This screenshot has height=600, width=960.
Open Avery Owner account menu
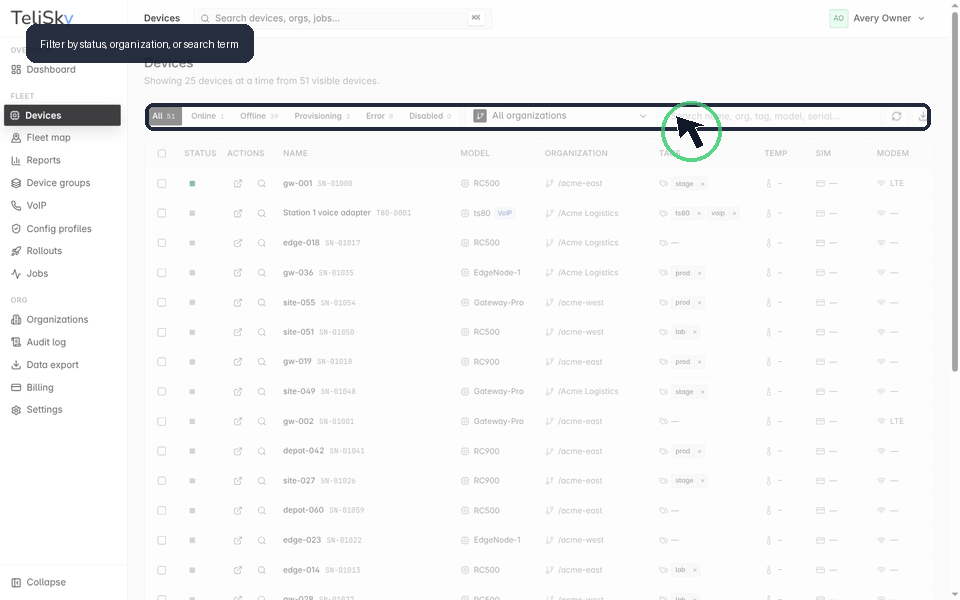click(877, 18)
